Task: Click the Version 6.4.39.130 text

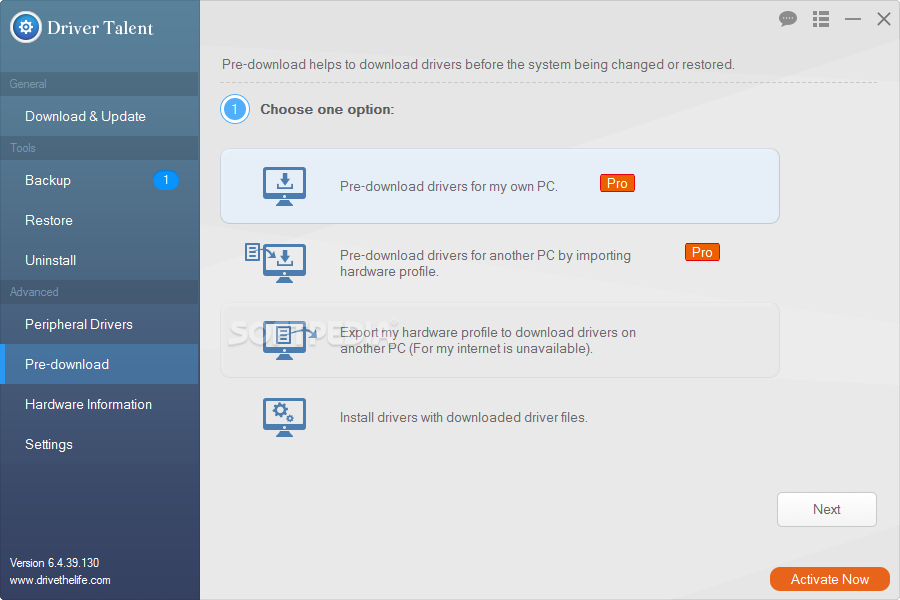Action: [55, 563]
